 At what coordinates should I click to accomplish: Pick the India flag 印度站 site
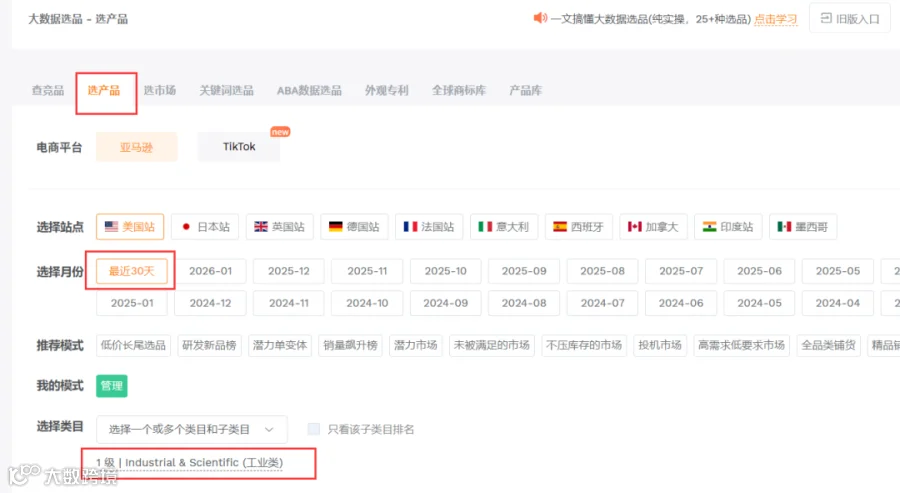pyautogui.click(x=728, y=227)
